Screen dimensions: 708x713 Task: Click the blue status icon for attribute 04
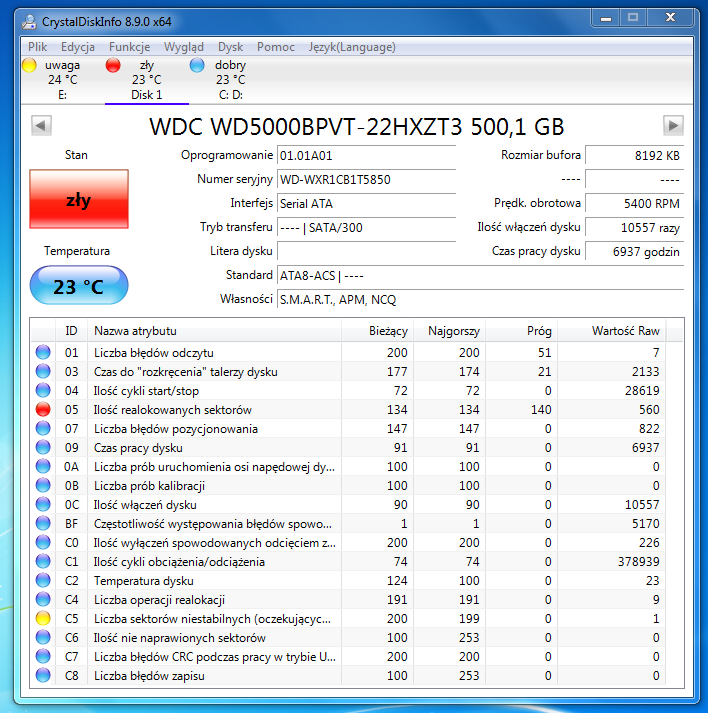[x=43, y=391]
